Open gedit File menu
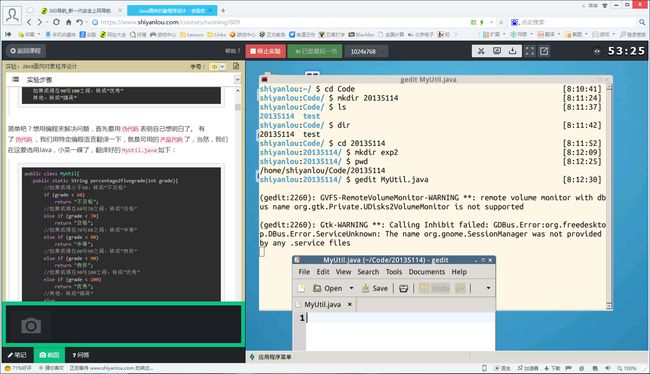The image size is (650, 374). click(x=304, y=272)
